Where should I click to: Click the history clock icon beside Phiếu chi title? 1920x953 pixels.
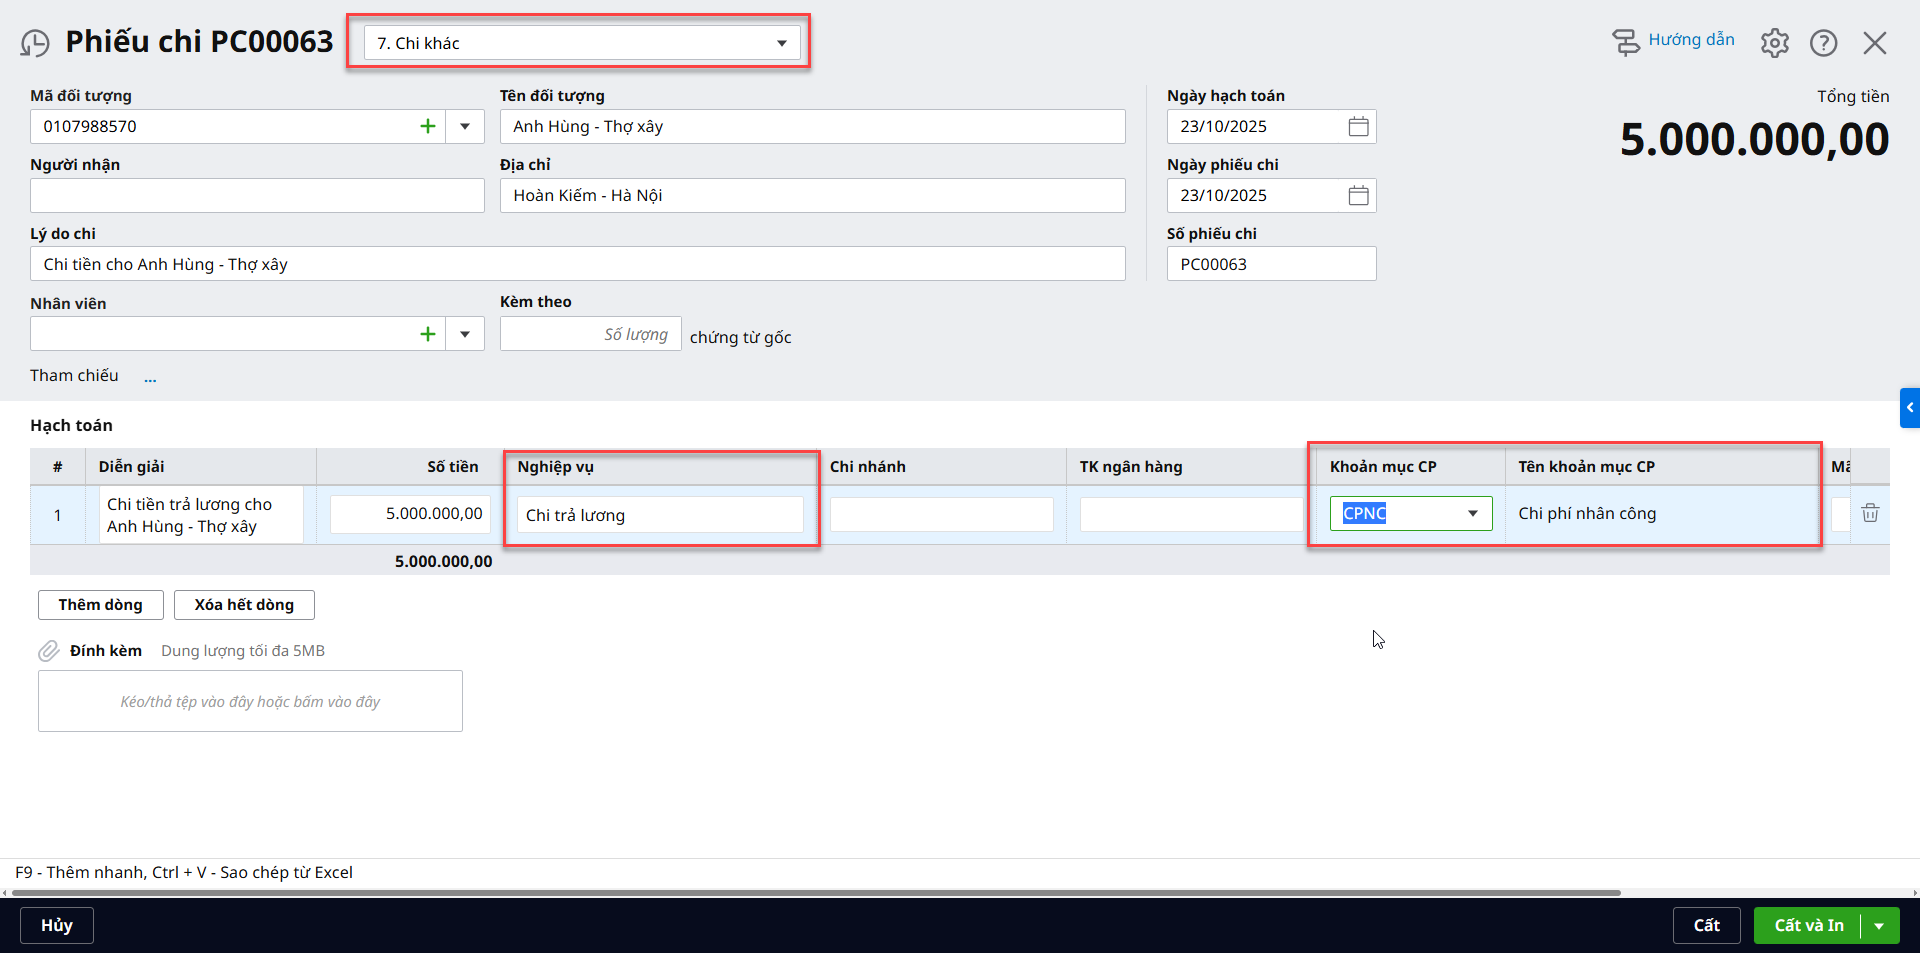(35, 43)
